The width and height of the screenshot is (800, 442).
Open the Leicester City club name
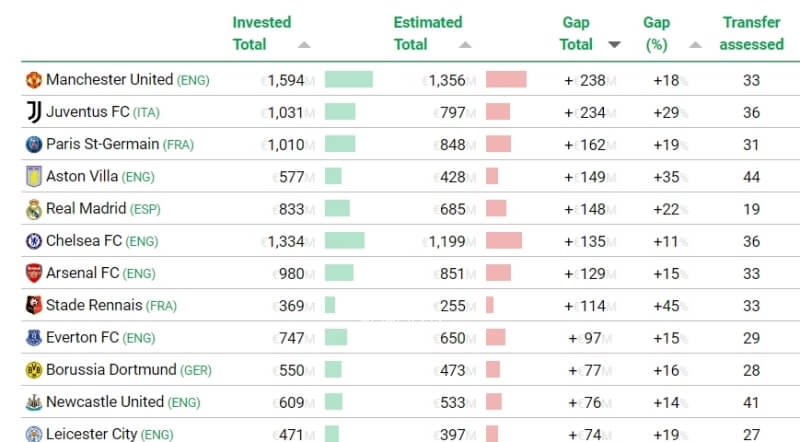pyautogui.click(x=93, y=434)
